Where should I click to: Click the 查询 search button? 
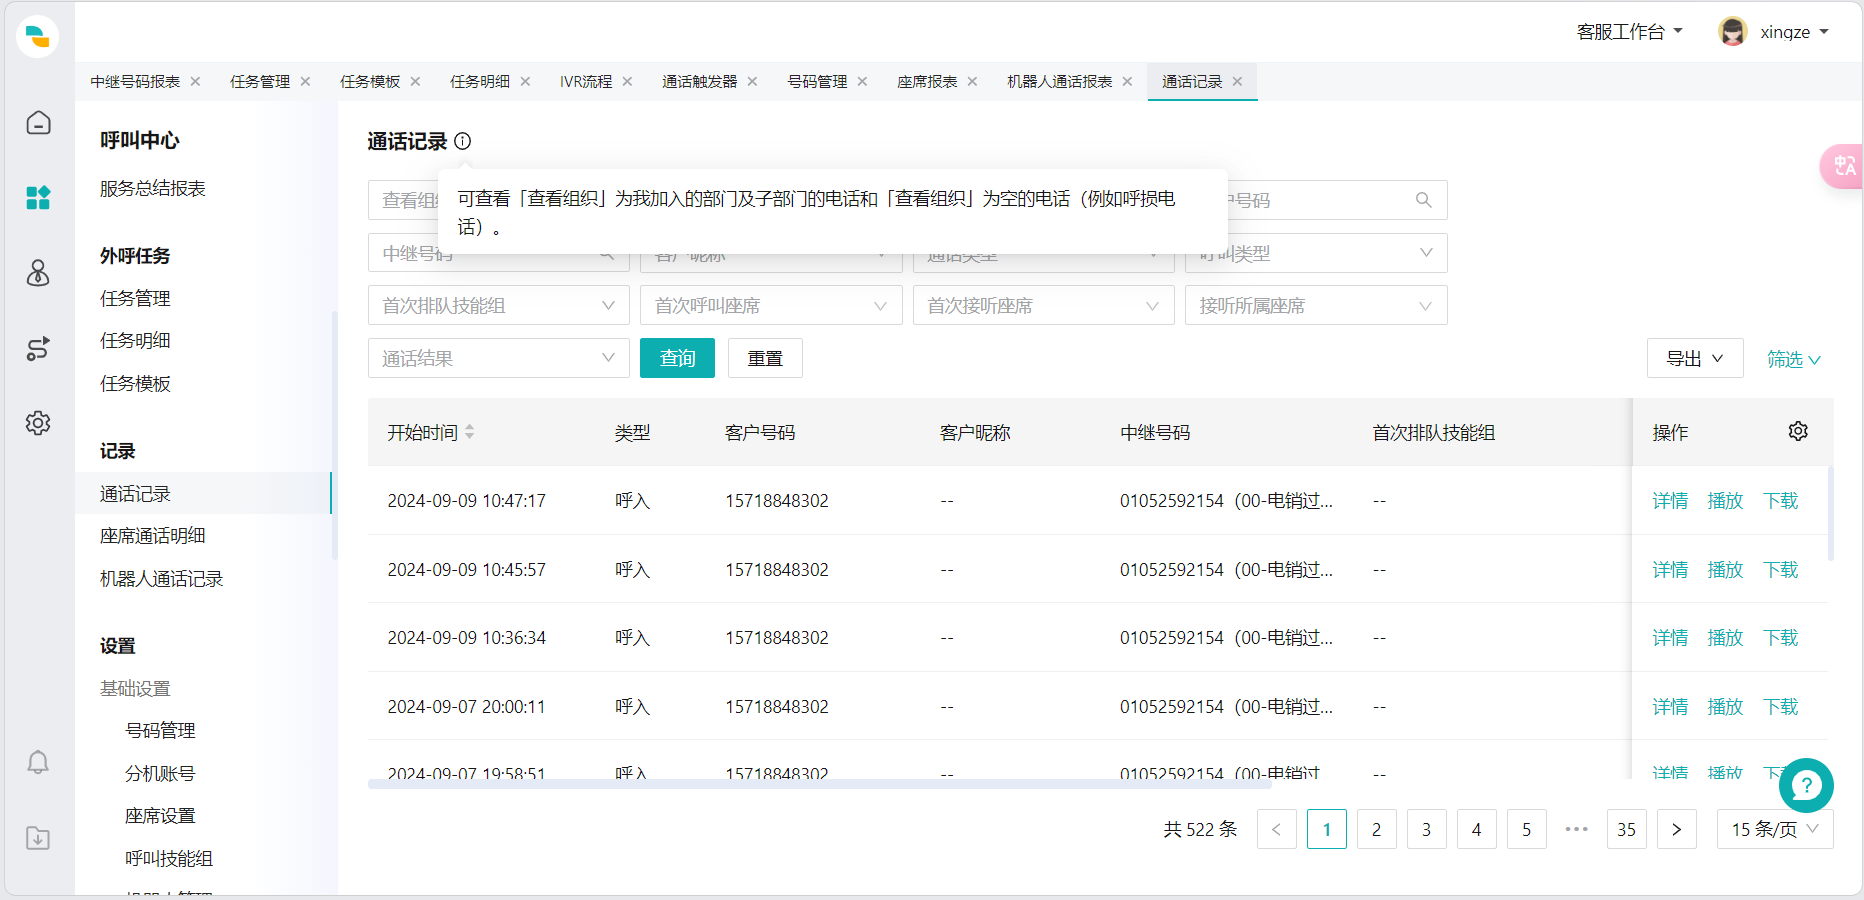click(x=677, y=358)
